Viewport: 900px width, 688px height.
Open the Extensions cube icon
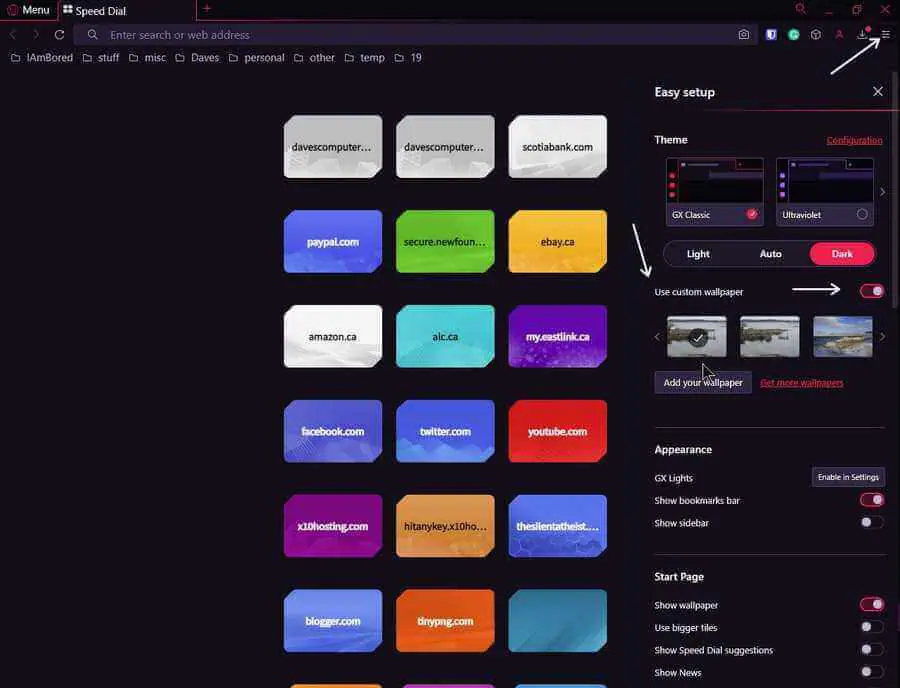tap(816, 35)
